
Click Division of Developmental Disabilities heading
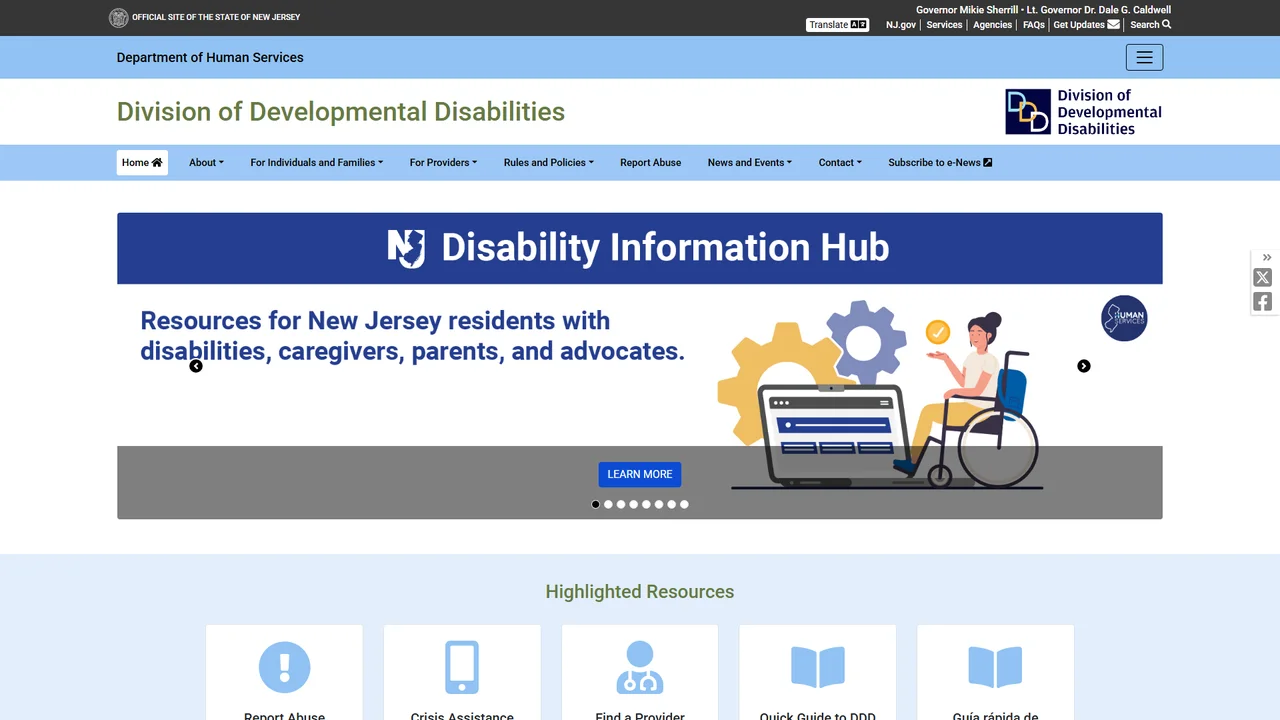341,111
